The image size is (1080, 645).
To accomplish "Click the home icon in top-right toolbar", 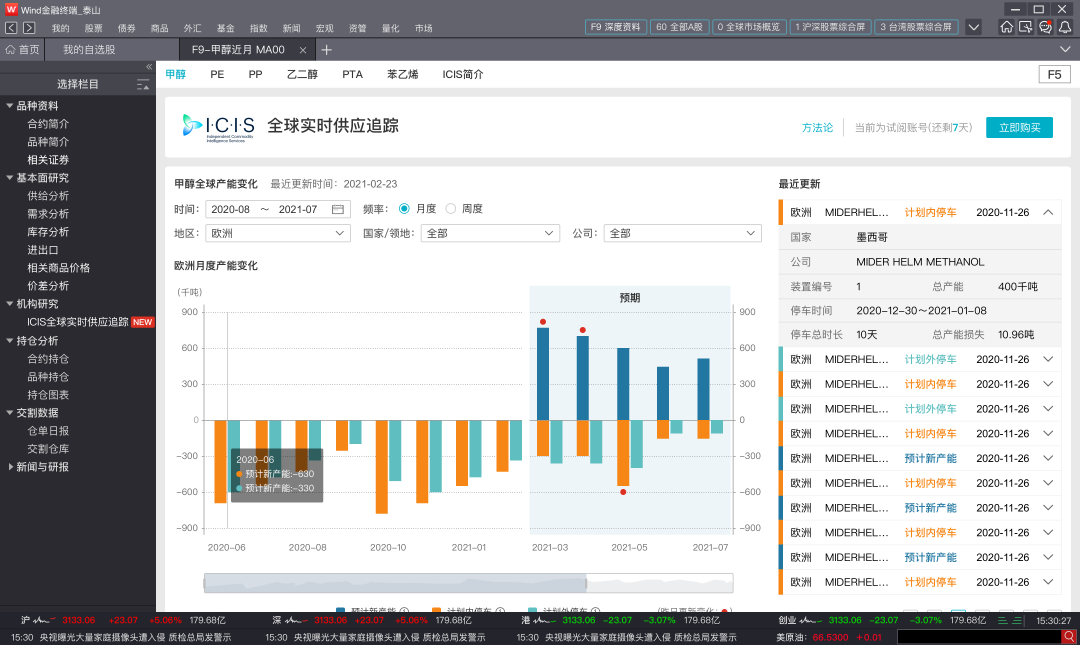I will tap(1006, 27).
